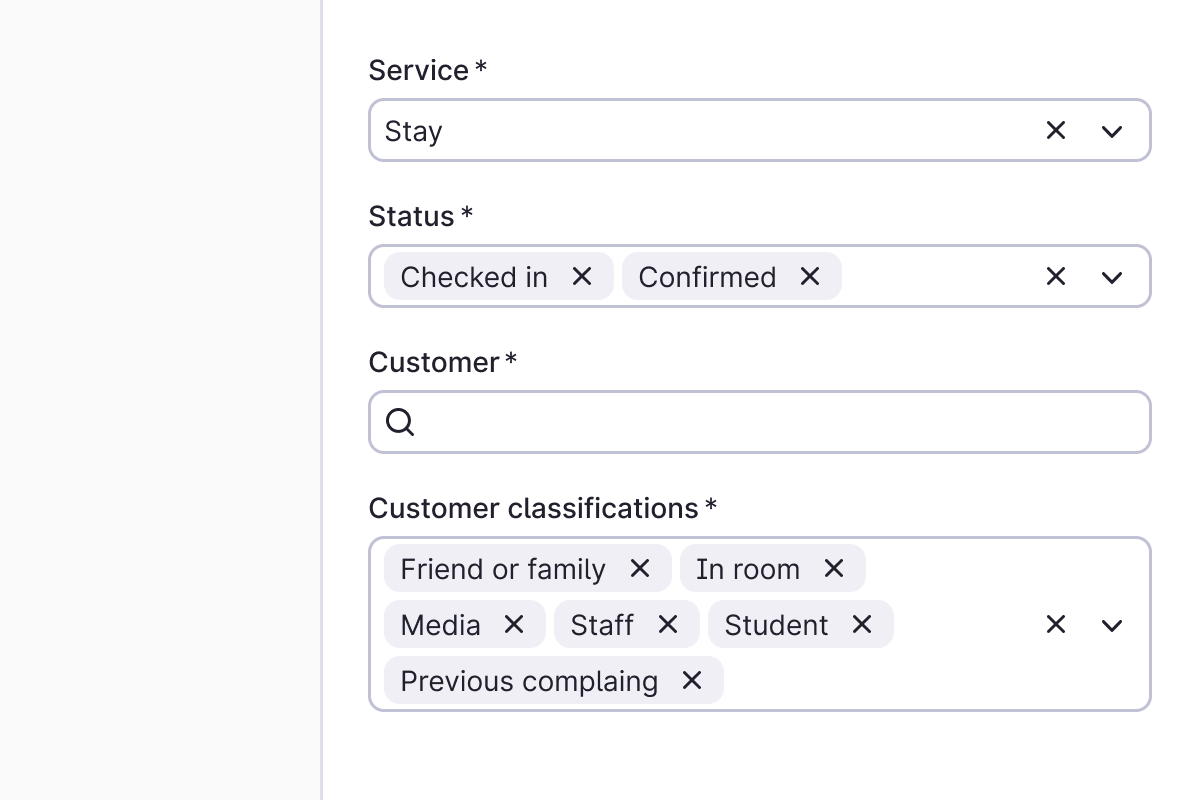
Task: Remove Previous complaing classification tag
Action: (692, 680)
